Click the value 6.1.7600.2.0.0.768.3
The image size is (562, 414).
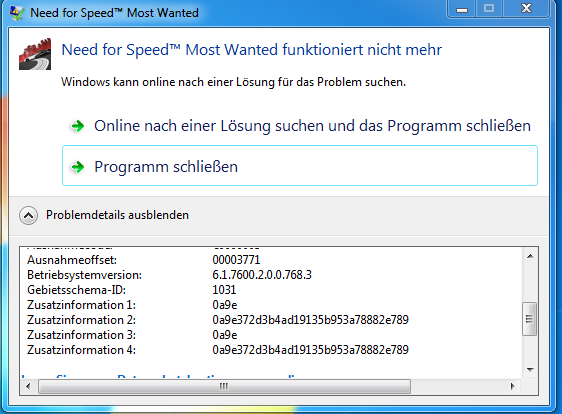[x=262, y=275]
